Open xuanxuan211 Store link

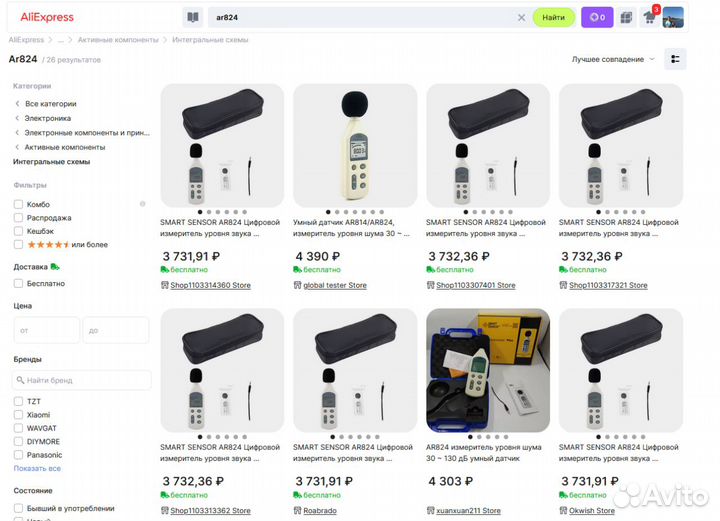(468, 511)
